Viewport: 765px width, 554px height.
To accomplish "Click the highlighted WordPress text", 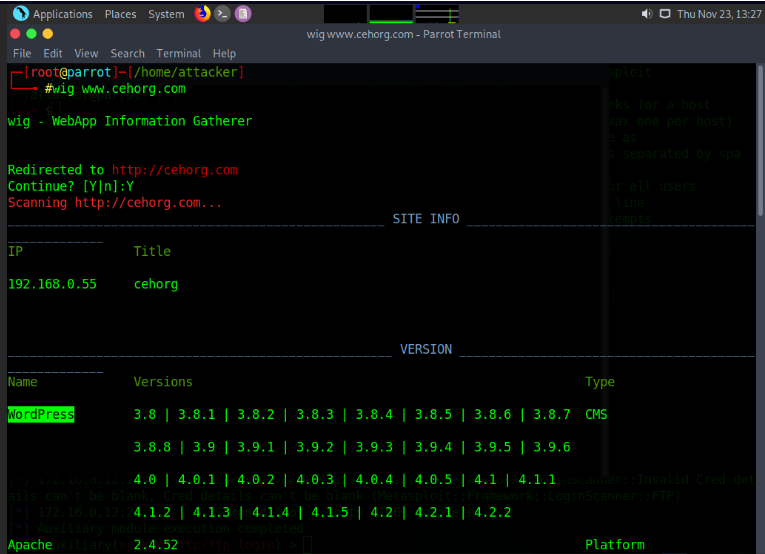I will (41, 414).
